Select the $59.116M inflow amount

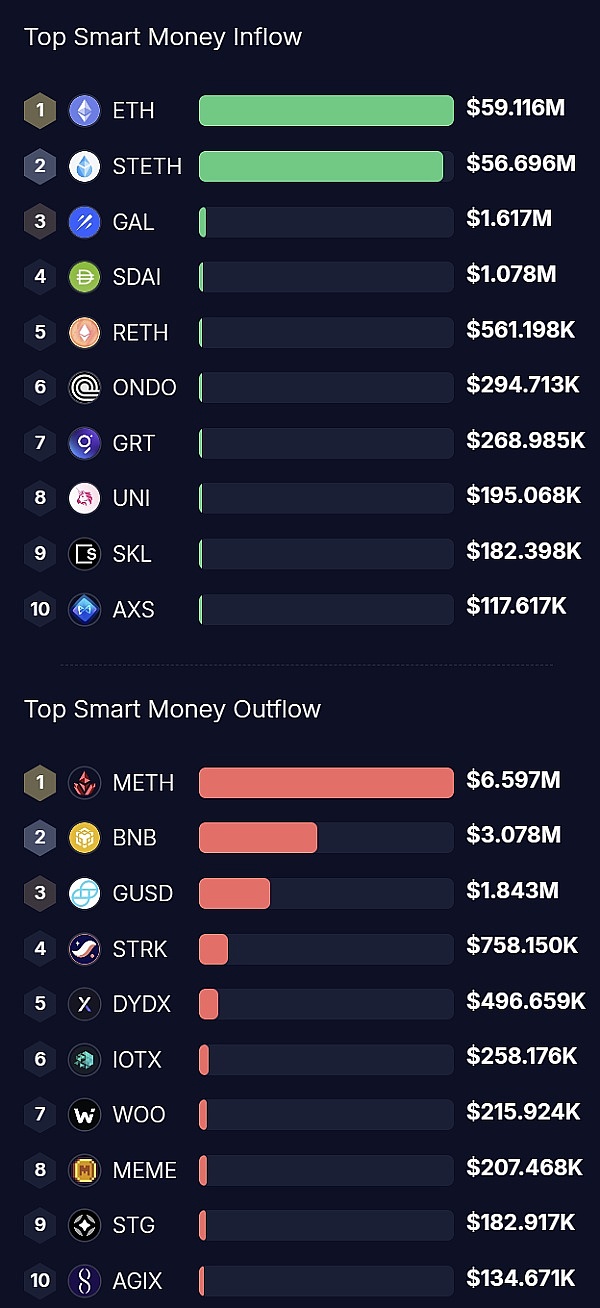coord(515,108)
